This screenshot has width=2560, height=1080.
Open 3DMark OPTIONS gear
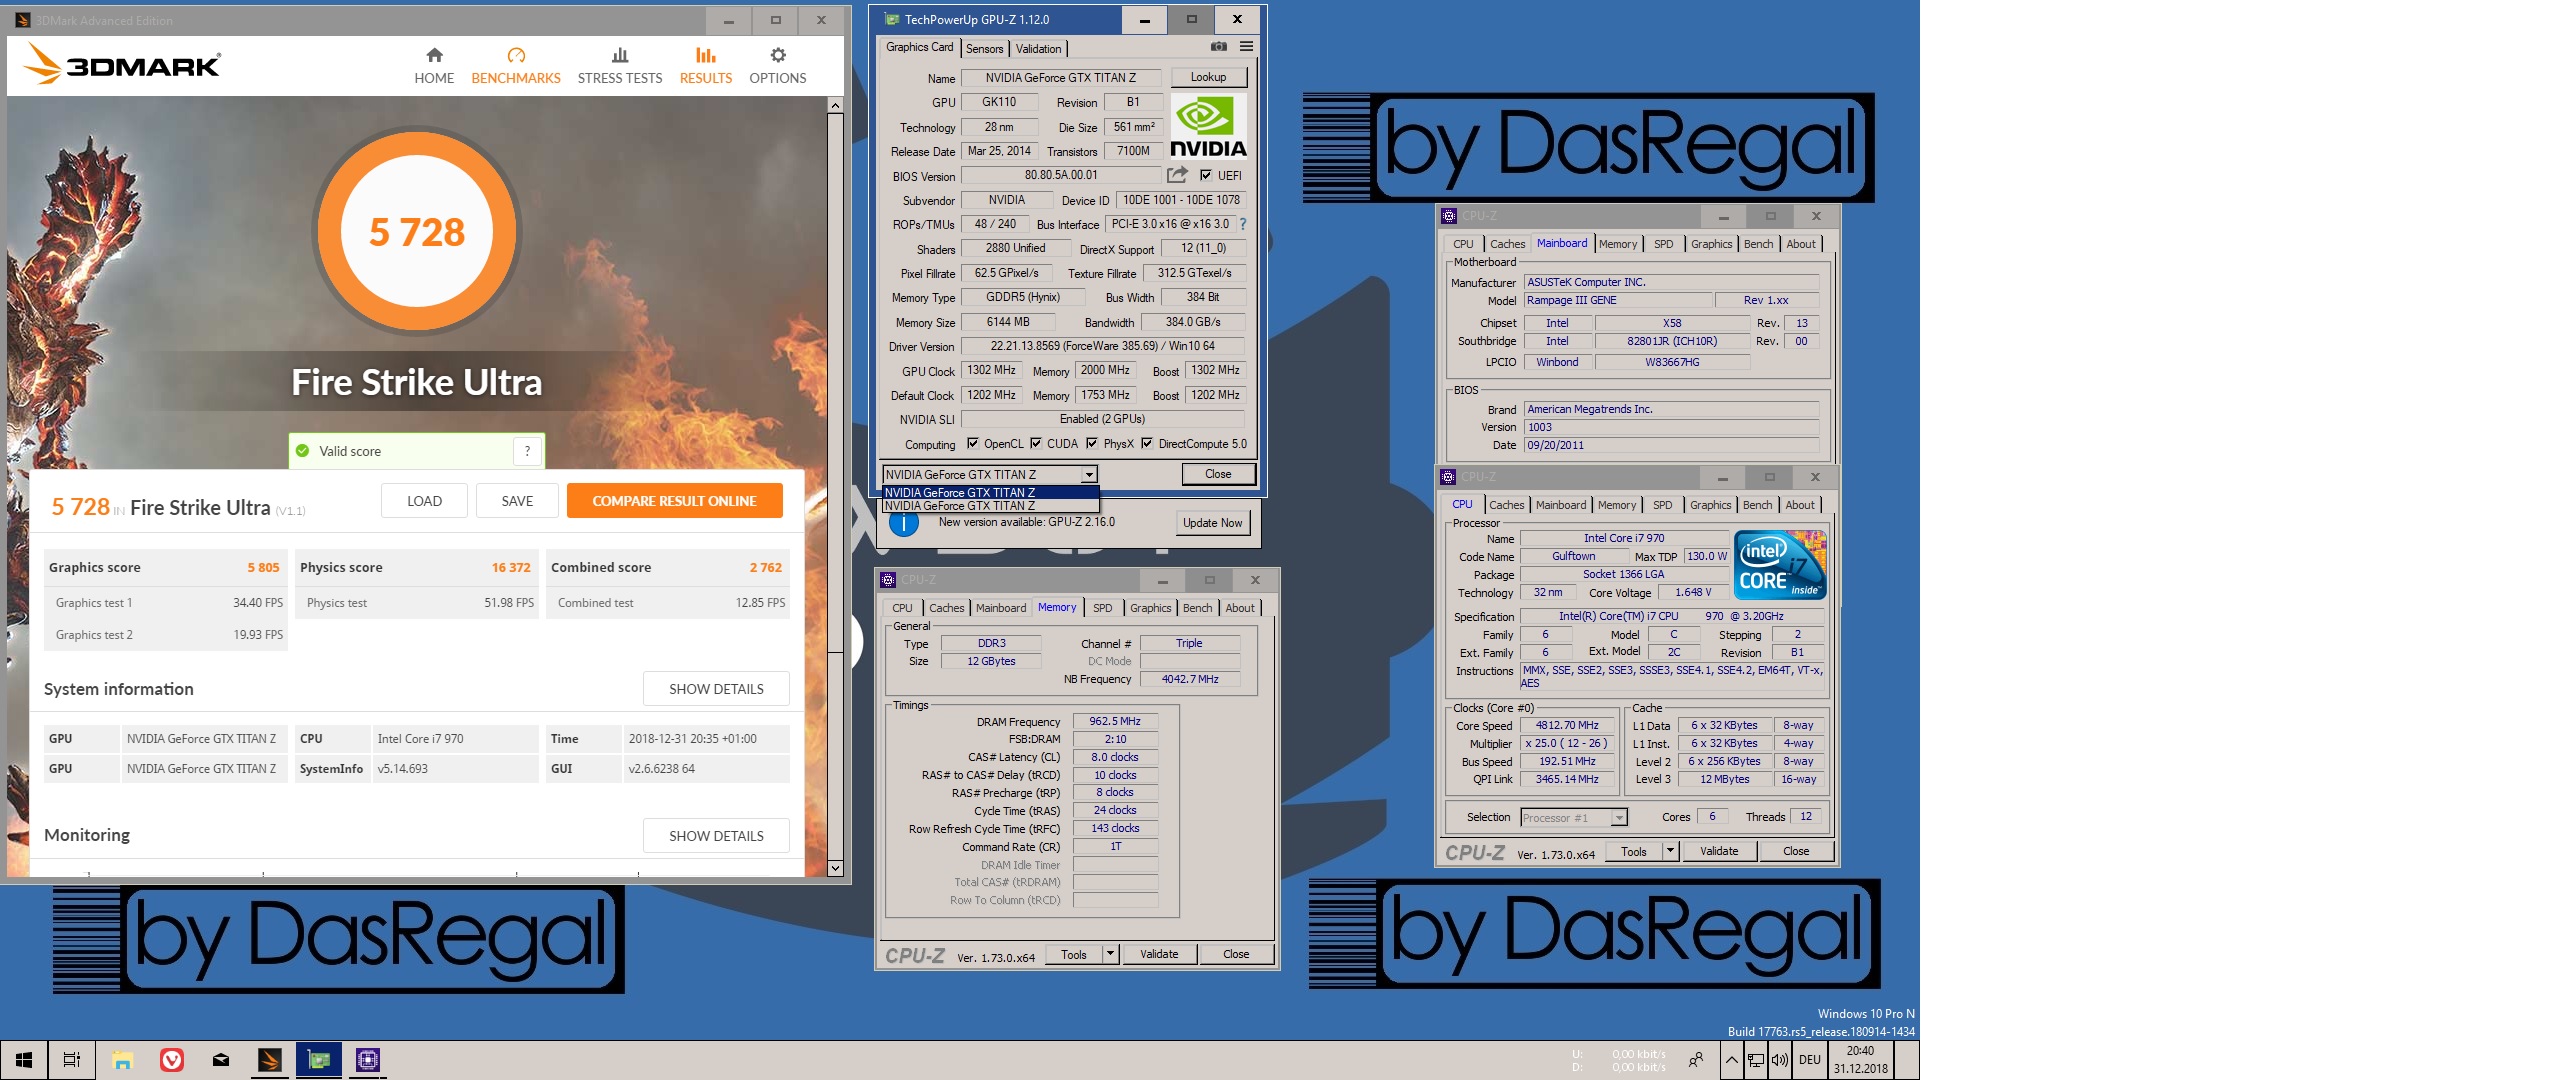point(778,66)
